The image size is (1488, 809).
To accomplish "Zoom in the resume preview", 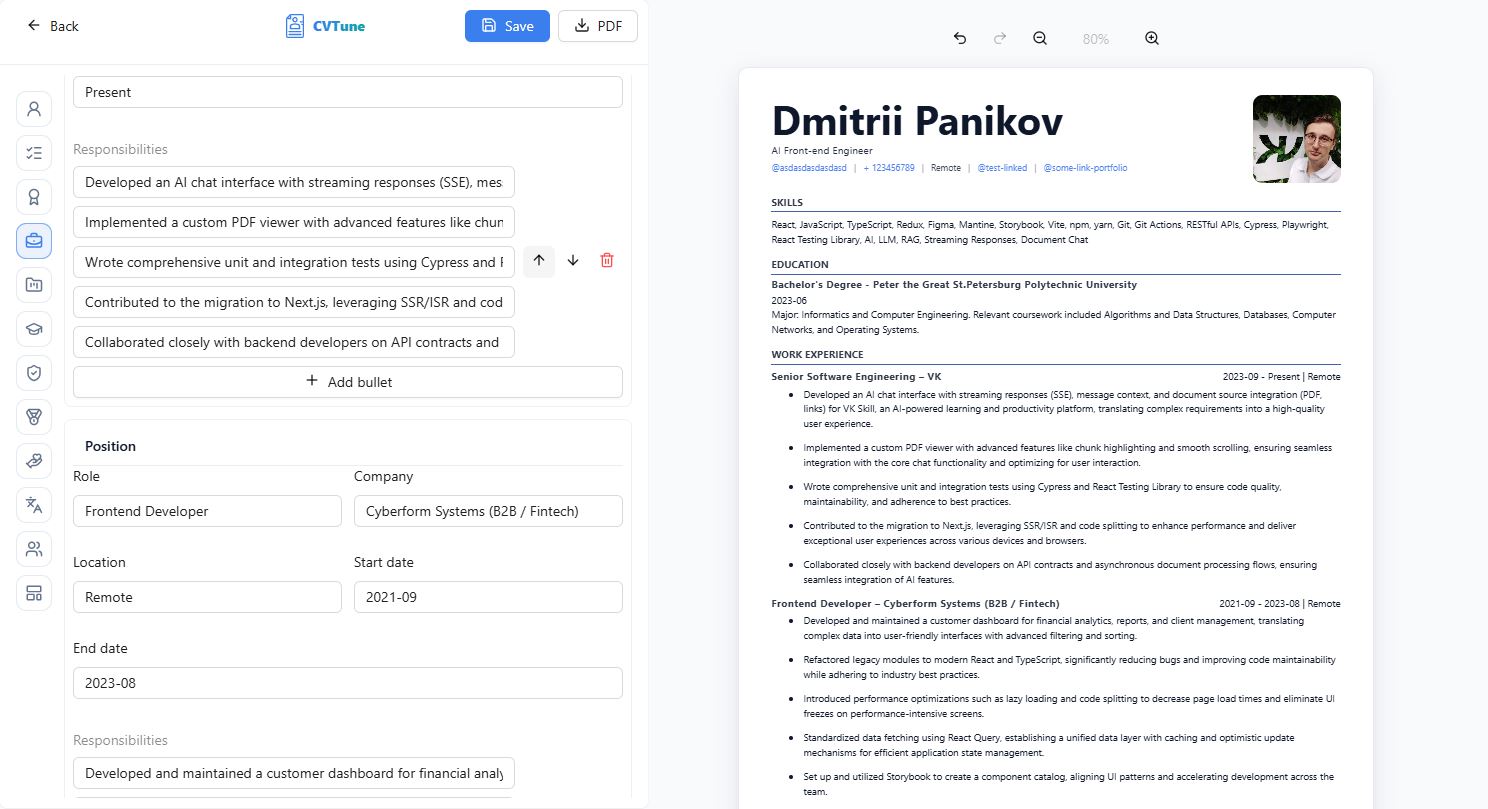I will (1152, 38).
